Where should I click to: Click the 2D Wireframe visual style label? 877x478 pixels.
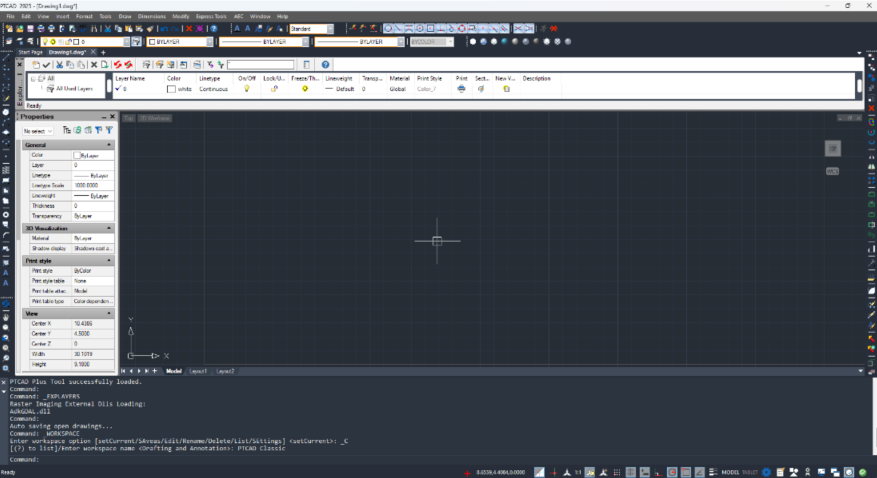click(x=155, y=118)
